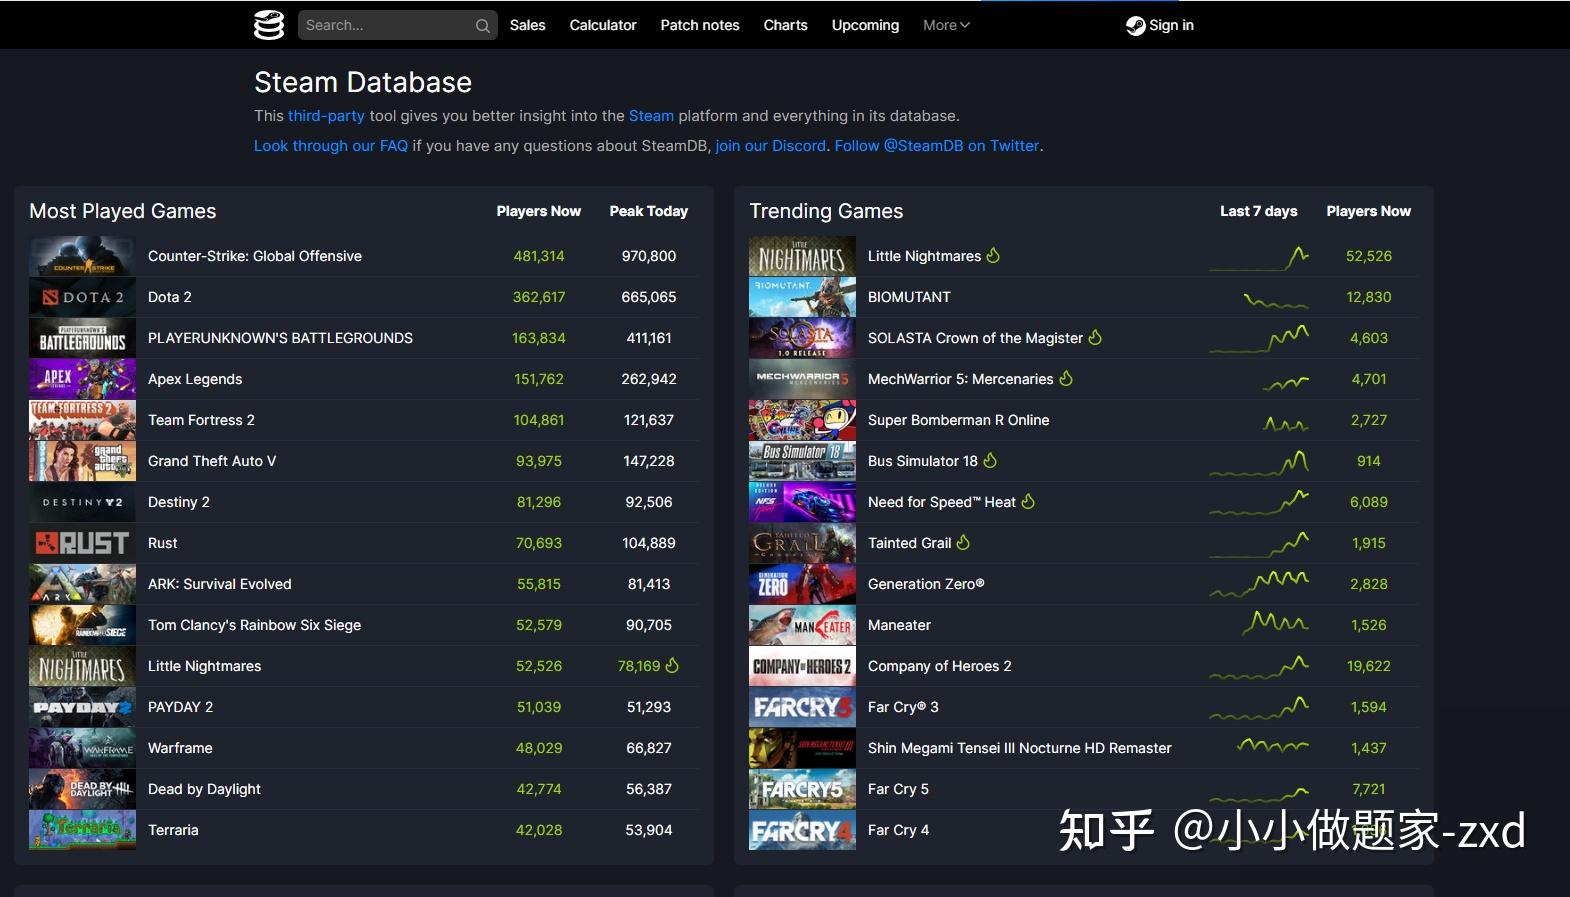Open the Rust game thumbnail
Image resolution: width=1570 pixels, height=897 pixels.
point(82,543)
